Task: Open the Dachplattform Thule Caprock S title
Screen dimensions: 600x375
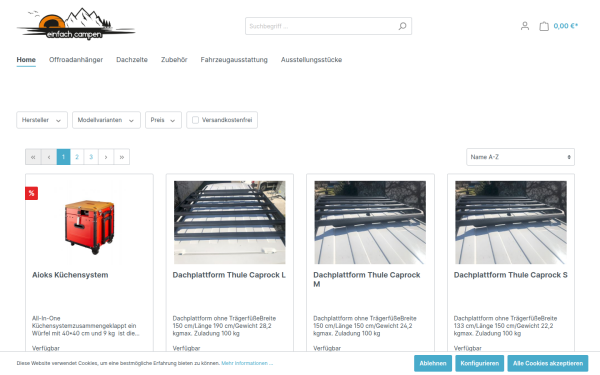Action: click(x=510, y=275)
